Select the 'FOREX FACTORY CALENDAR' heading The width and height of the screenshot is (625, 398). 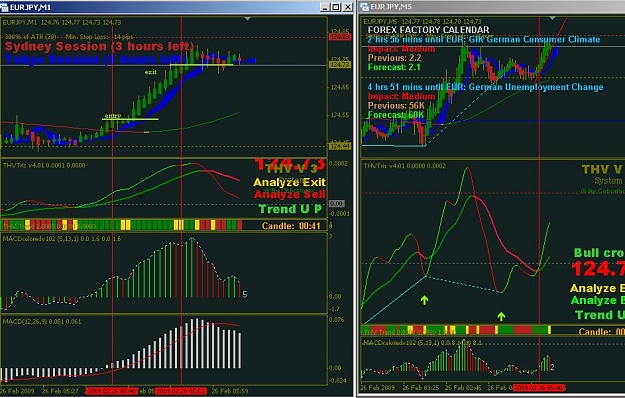428,30
